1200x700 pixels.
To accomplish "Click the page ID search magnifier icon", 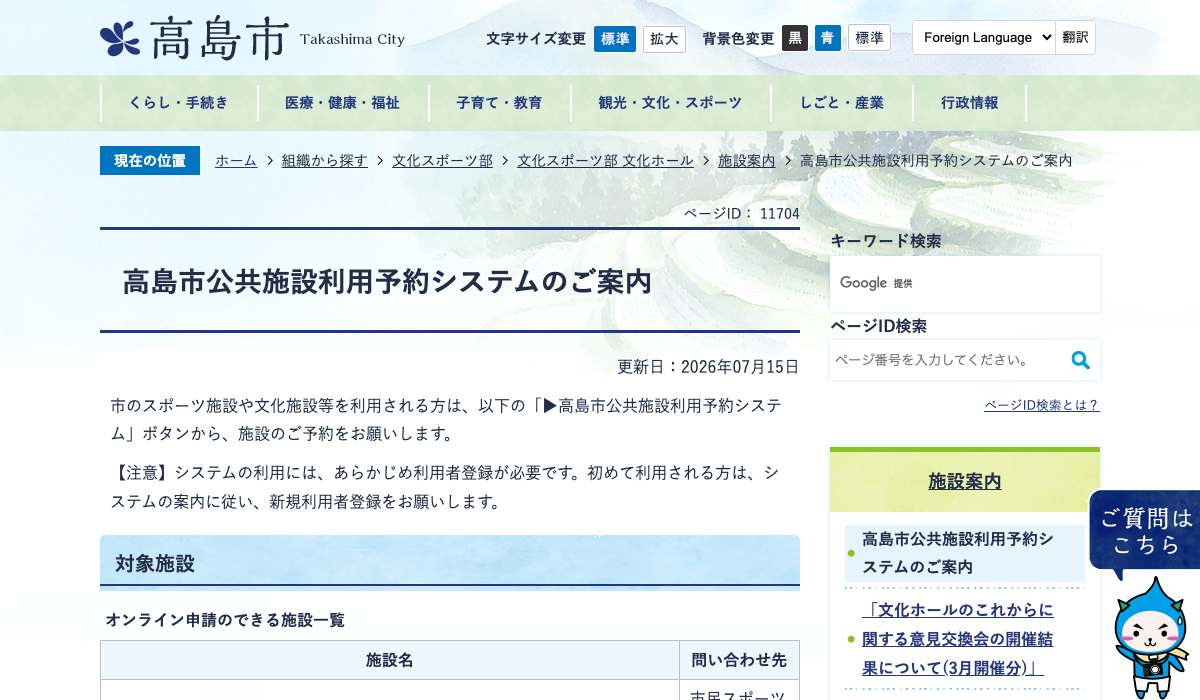I will 1080,360.
